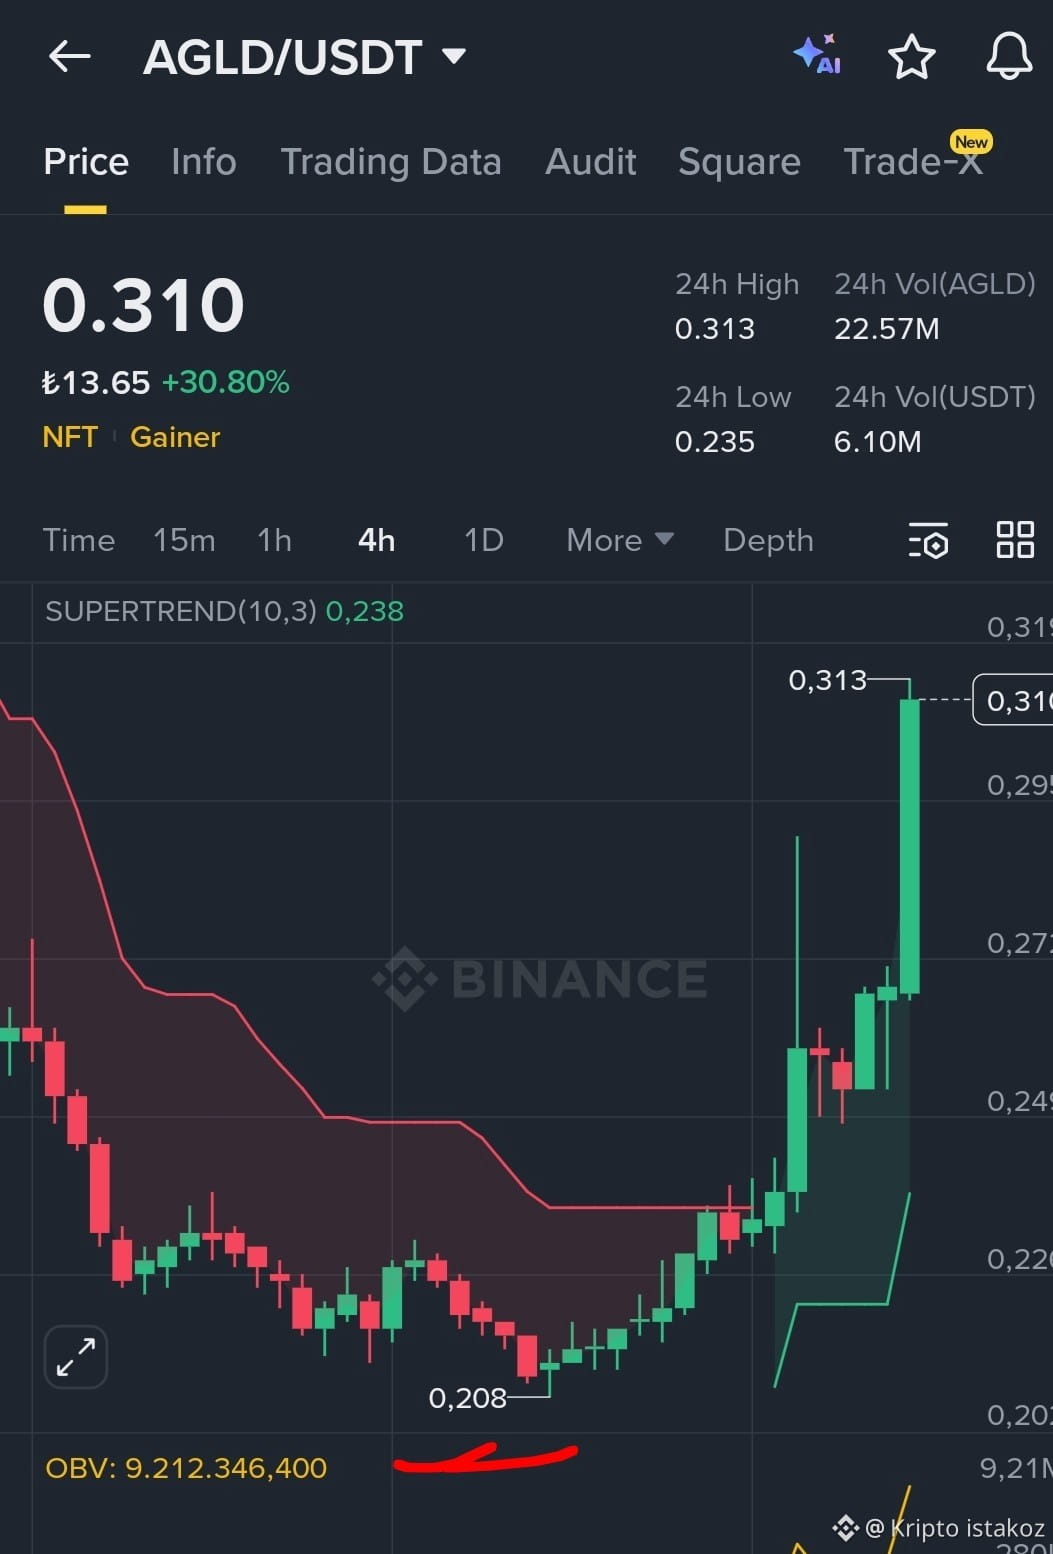Select the 1h timeframe
This screenshot has height=1554, width=1053.
pyautogui.click(x=274, y=540)
